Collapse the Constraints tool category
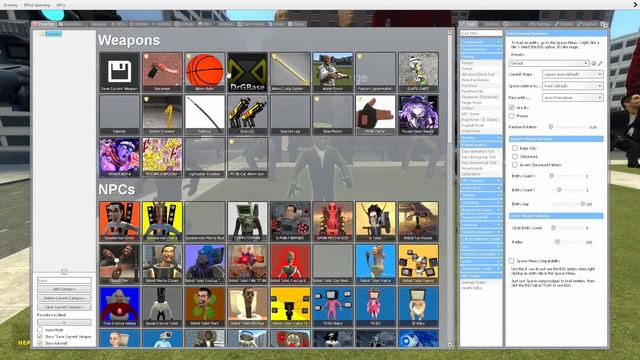This screenshot has height=360, width=640. click(481, 42)
